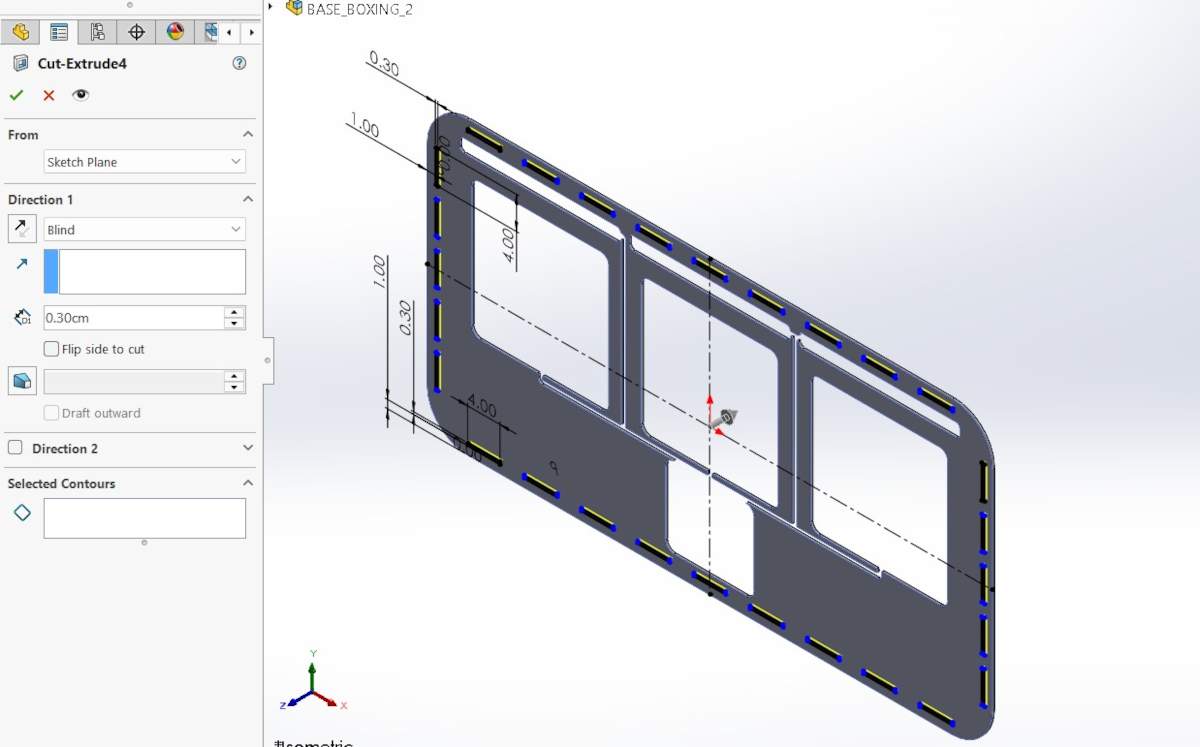Viewport: 1200px width, 747px height.
Task: Expand the Direction 2 section
Action: coord(248,448)
